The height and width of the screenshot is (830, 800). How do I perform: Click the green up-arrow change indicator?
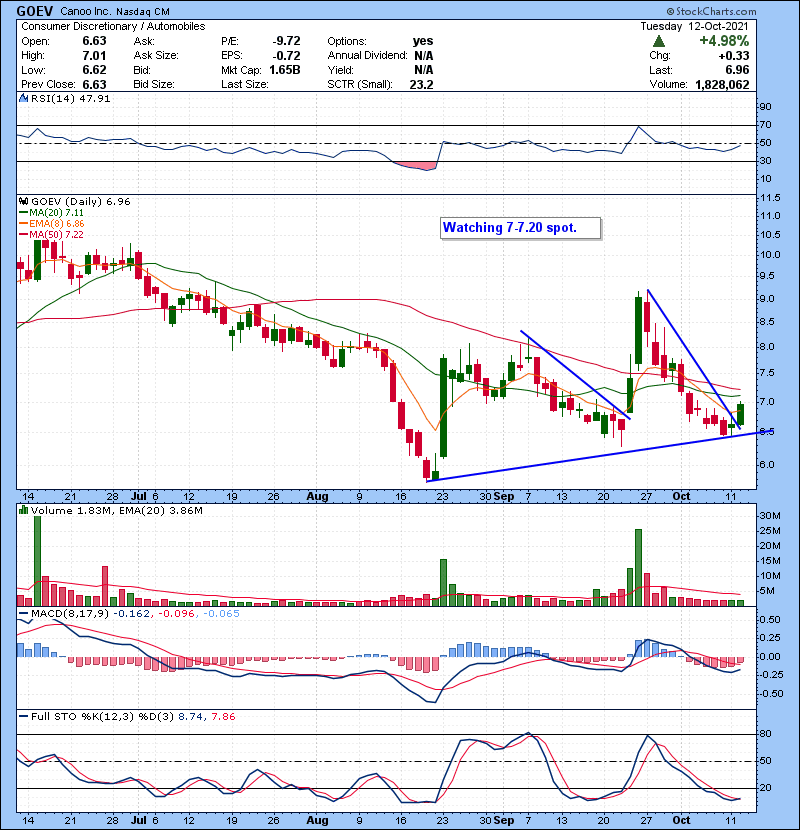(659, 41)
